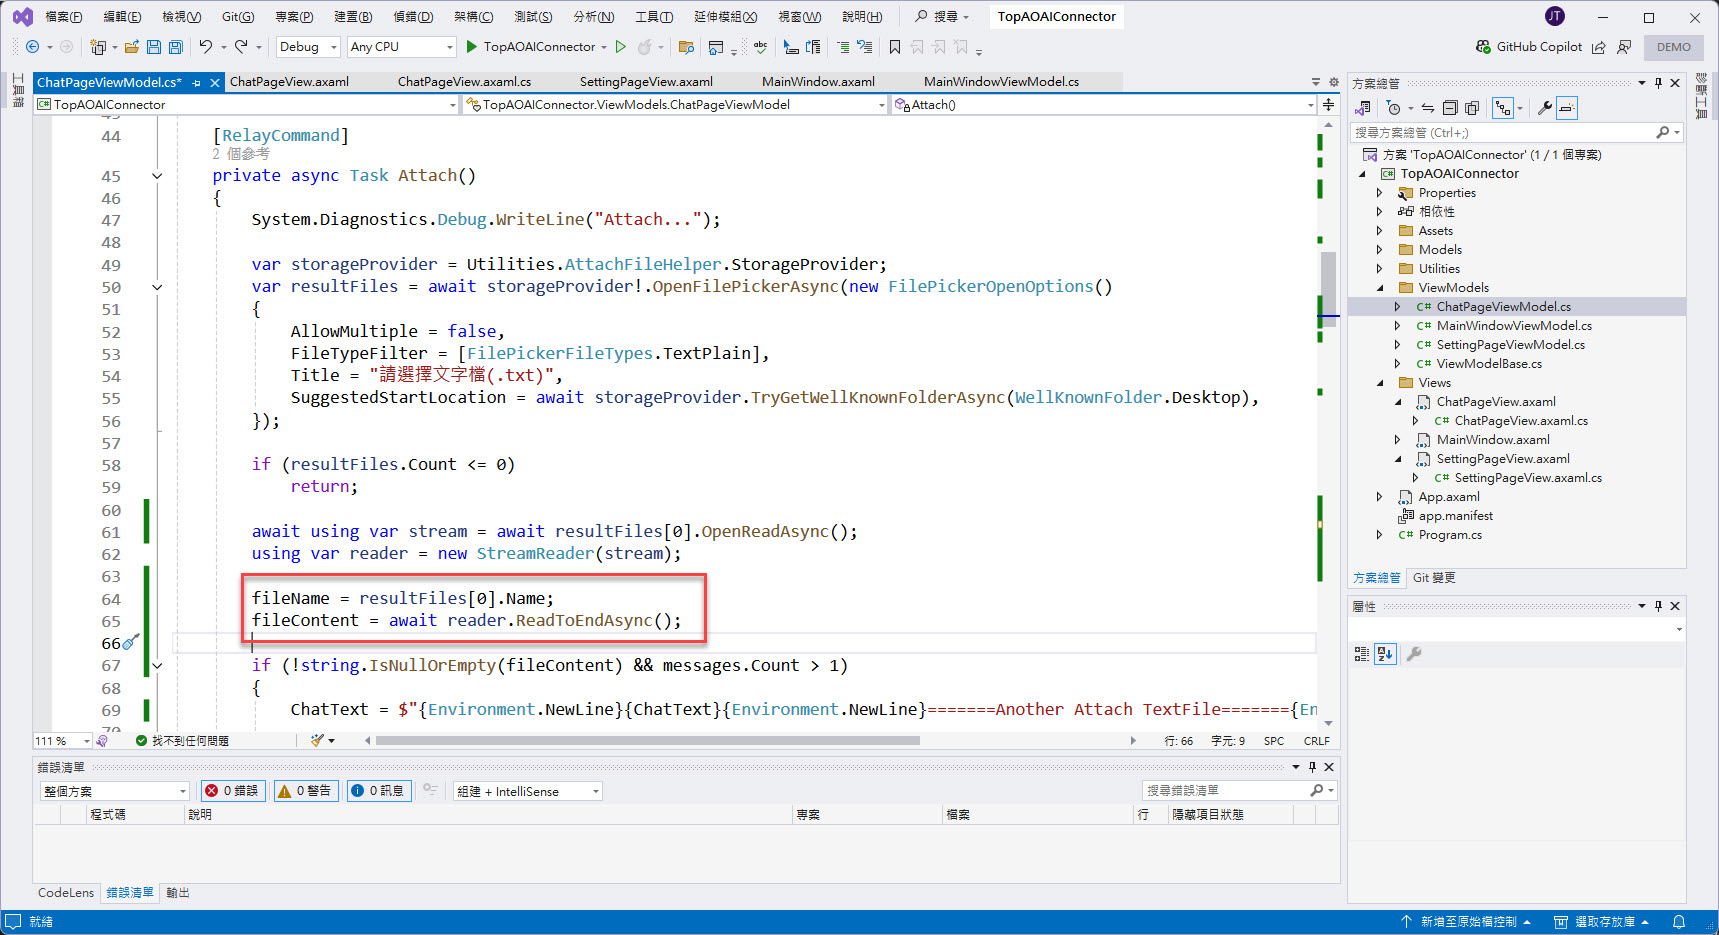Click Solution Explorer pending changes filter clock icon

[1394, 108]
